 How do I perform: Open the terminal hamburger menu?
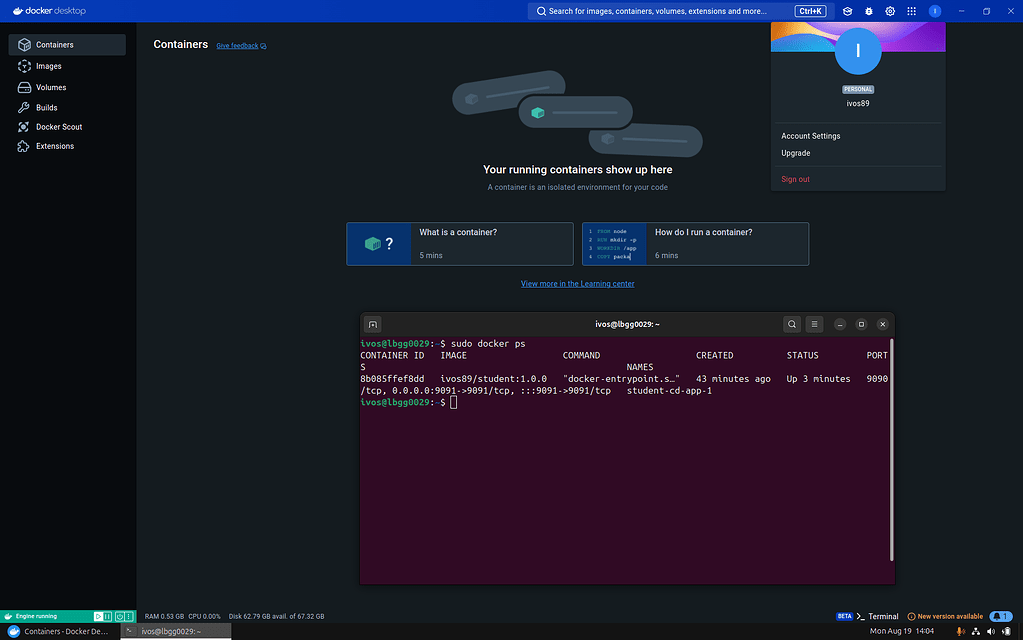tap(815, 324)
